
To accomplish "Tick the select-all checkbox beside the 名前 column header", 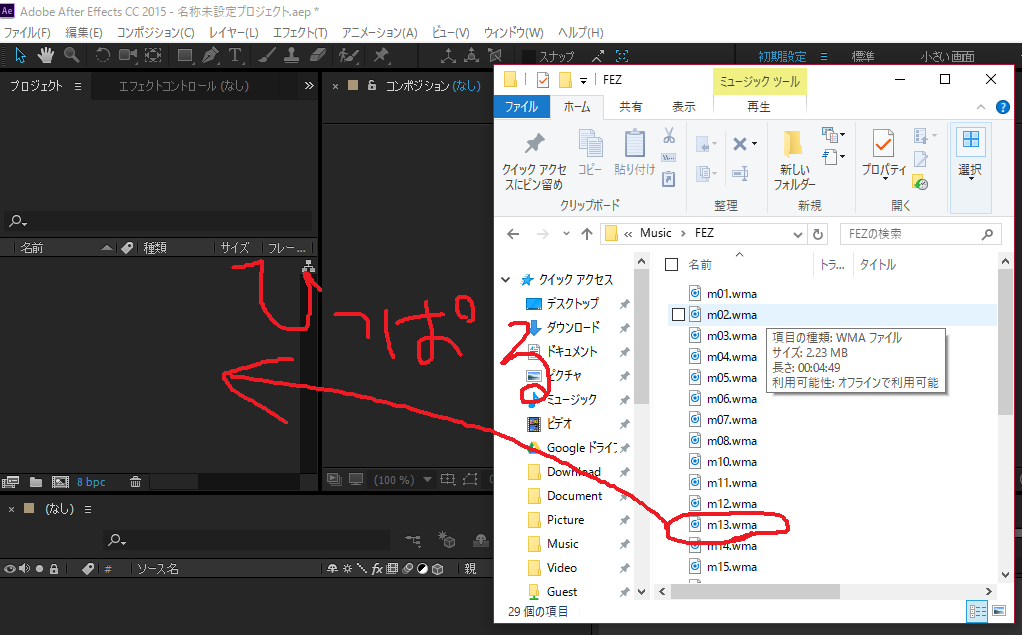I will [671, 264].
